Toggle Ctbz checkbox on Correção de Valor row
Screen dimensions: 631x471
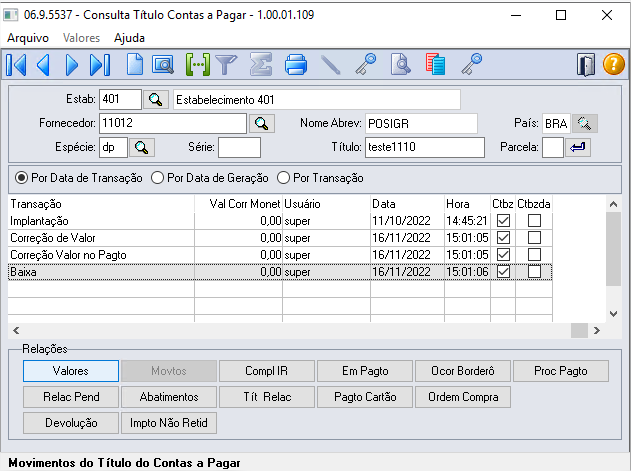click(x=503, y=238)
